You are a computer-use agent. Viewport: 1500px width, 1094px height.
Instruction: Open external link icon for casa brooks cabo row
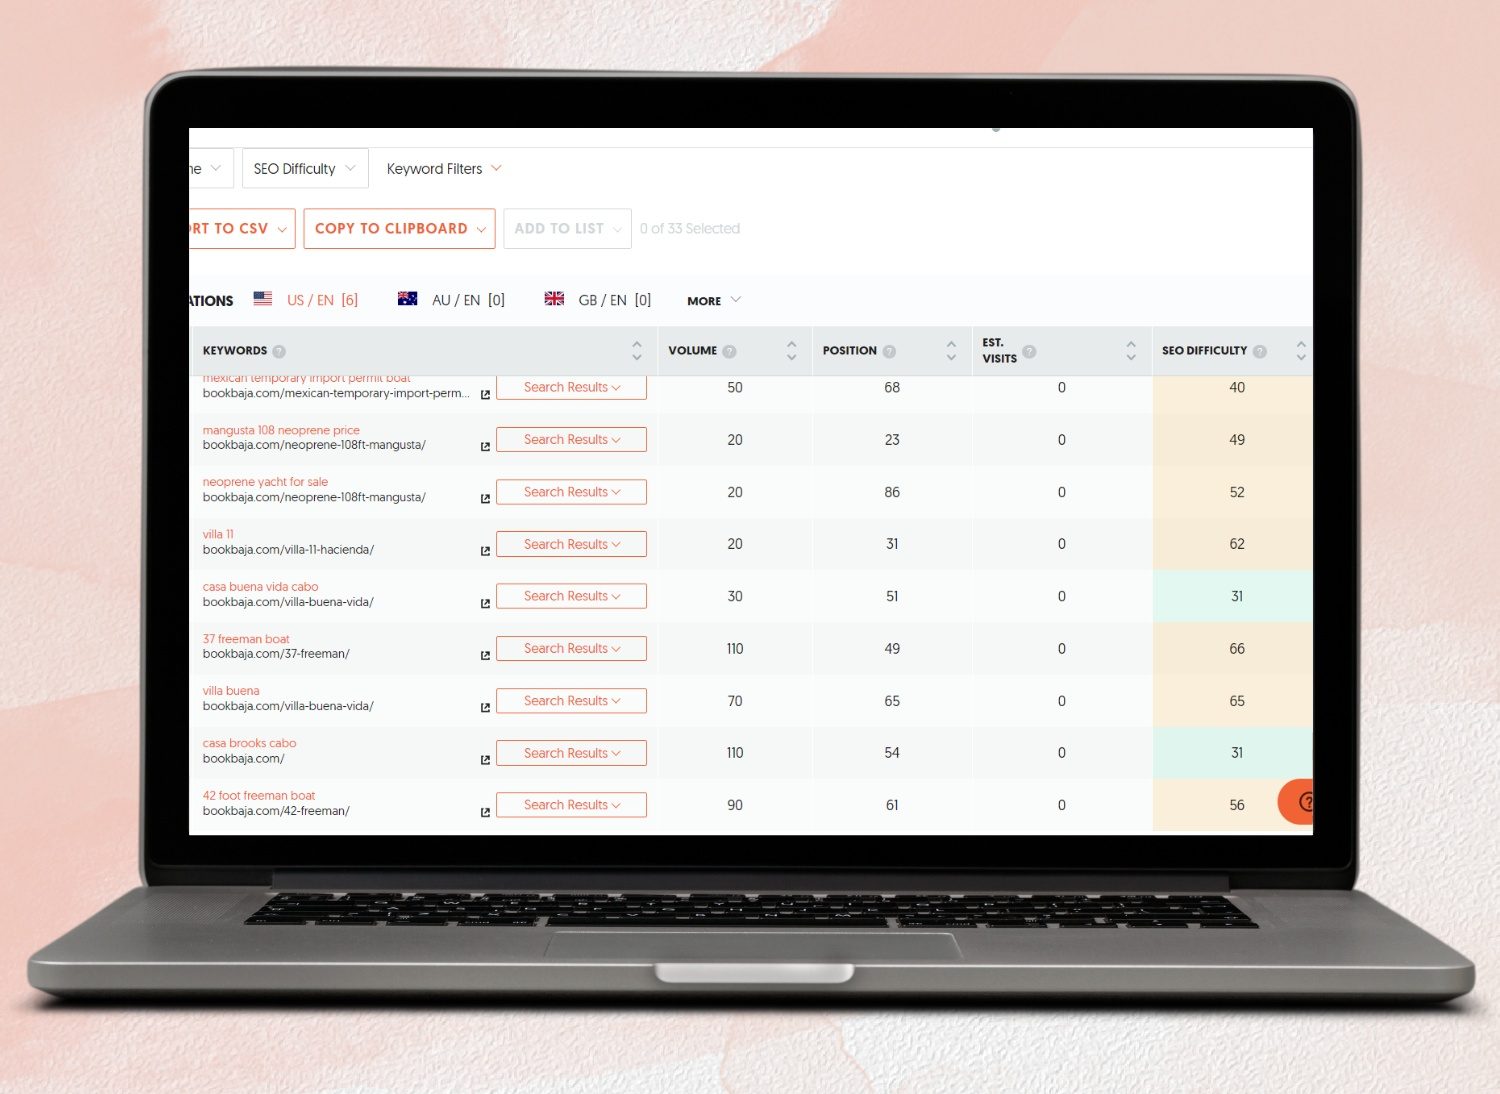485,760
